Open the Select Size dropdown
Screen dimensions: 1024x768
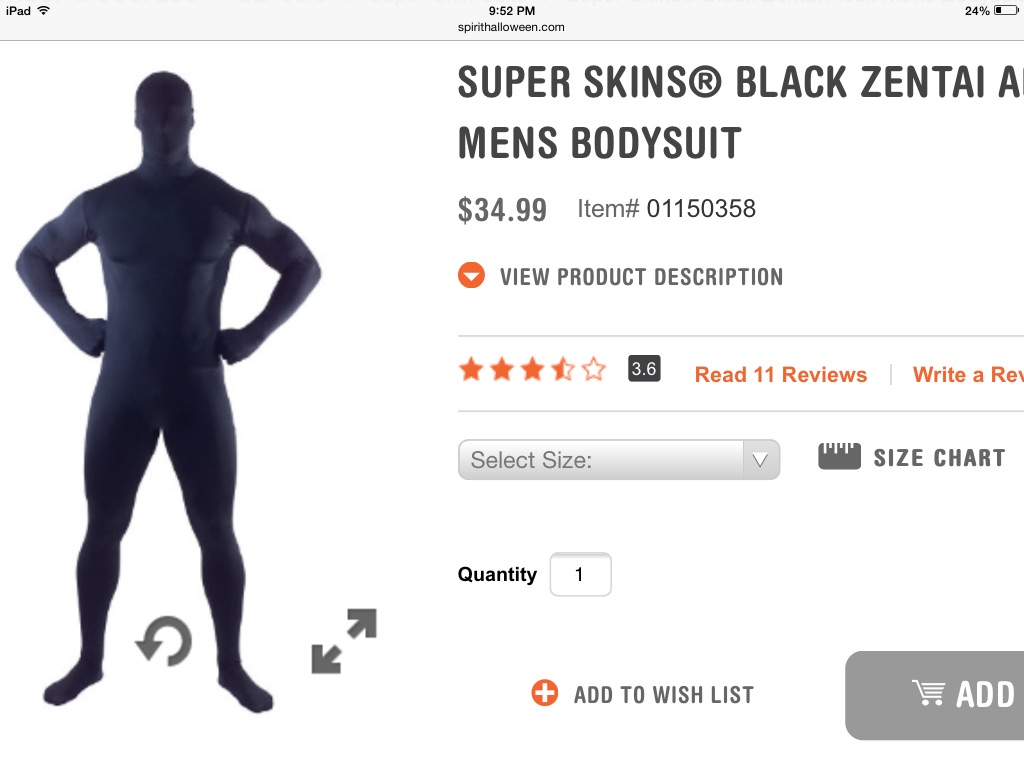(602, 460)
